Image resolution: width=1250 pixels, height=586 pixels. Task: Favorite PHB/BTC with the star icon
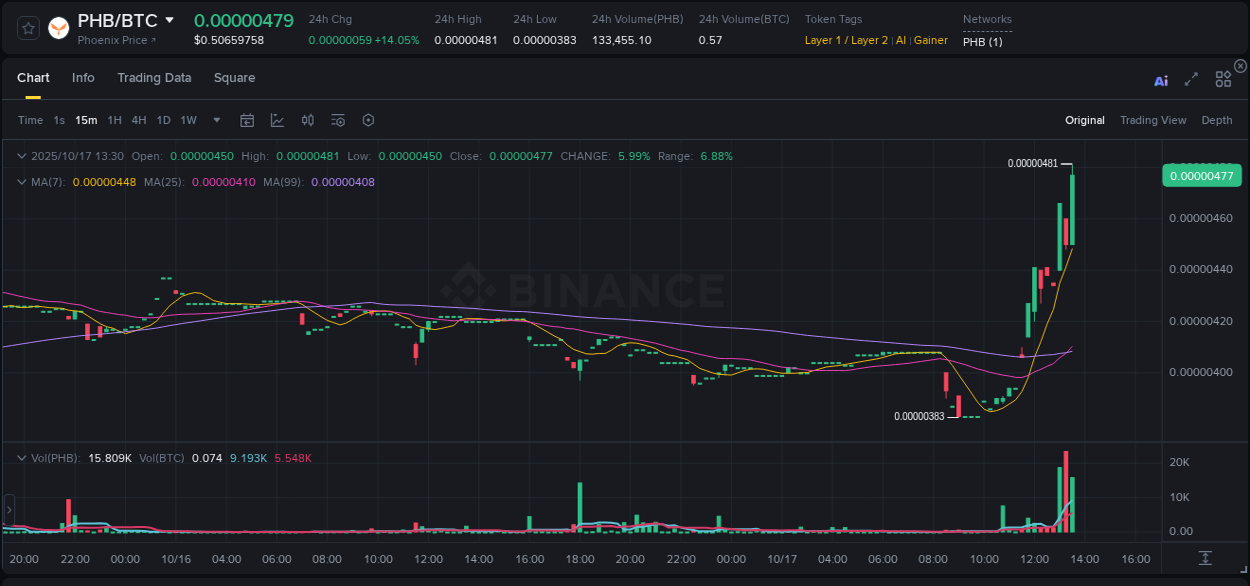pyautogui.click(x=27, y=29)
